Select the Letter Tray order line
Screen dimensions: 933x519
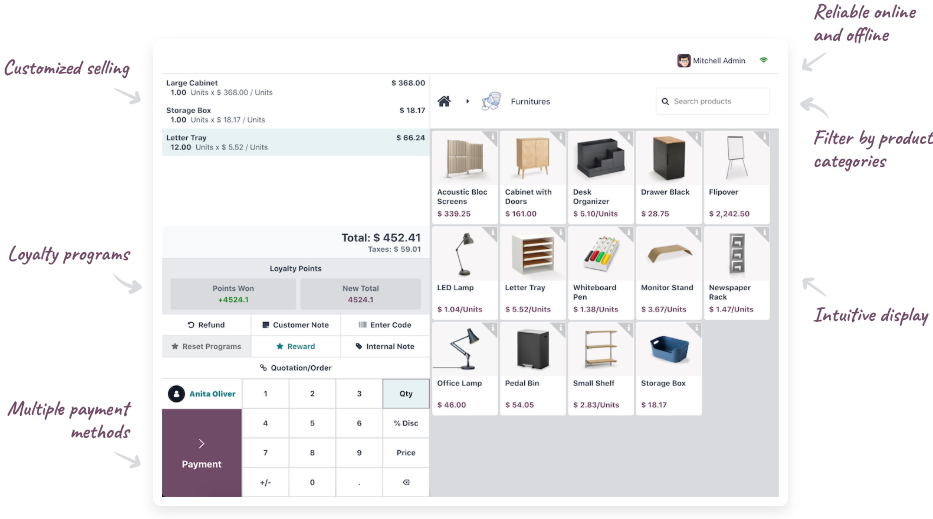[295, 142]
